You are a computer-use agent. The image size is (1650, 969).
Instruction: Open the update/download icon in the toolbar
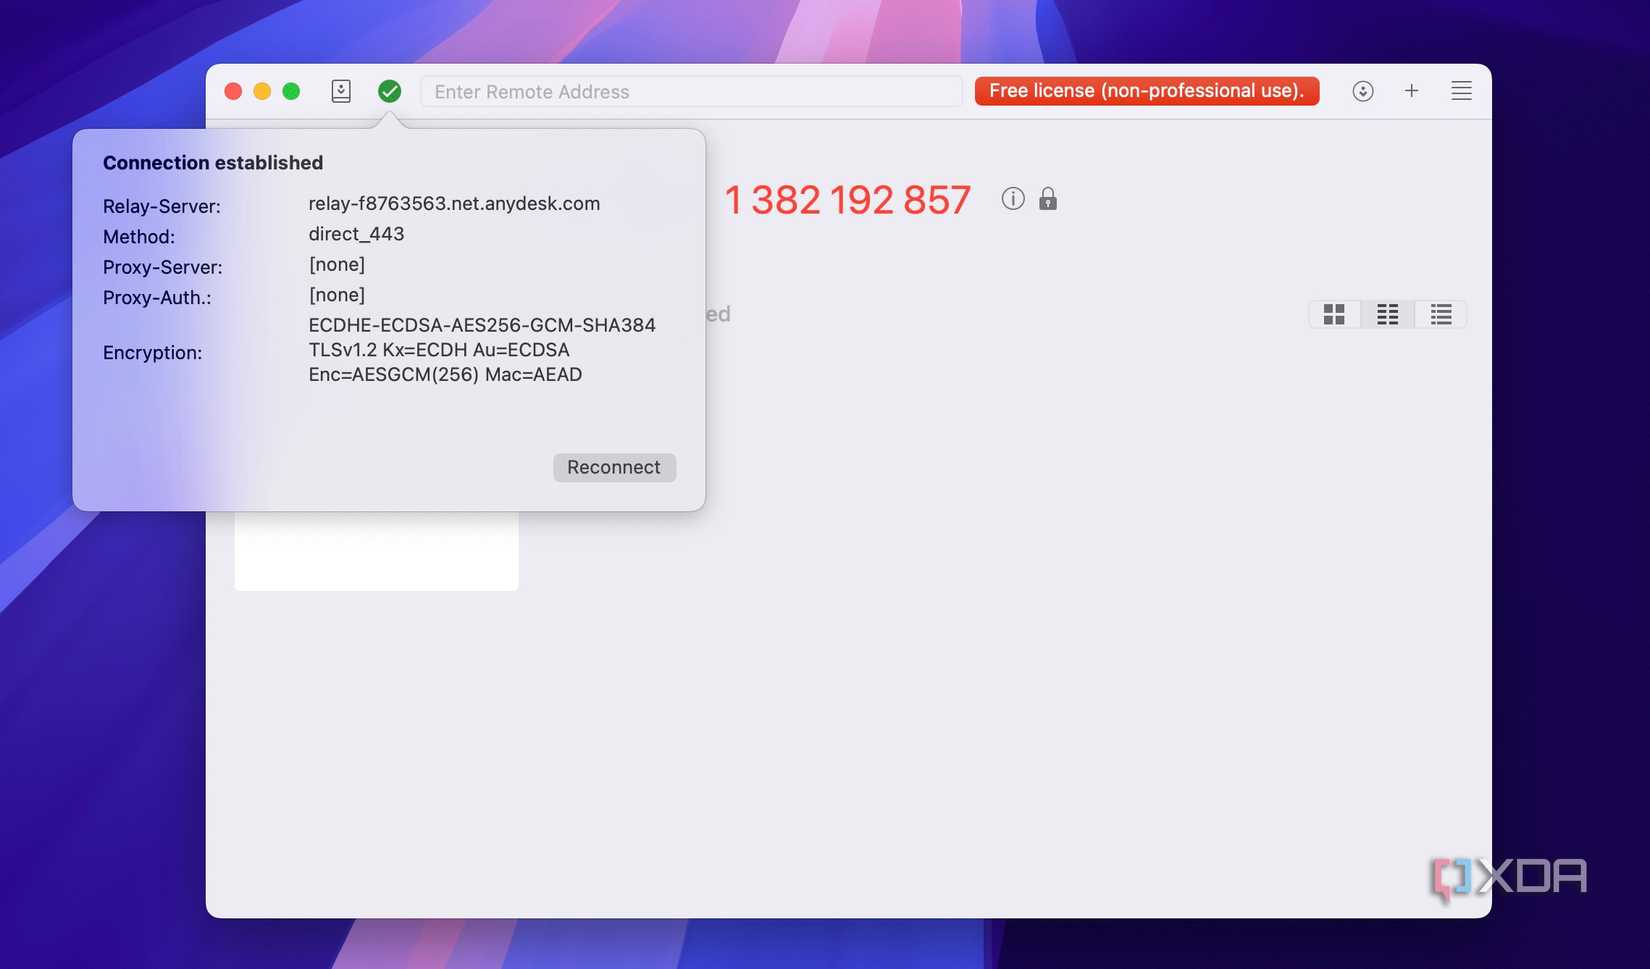click(x=1362, y=90)
